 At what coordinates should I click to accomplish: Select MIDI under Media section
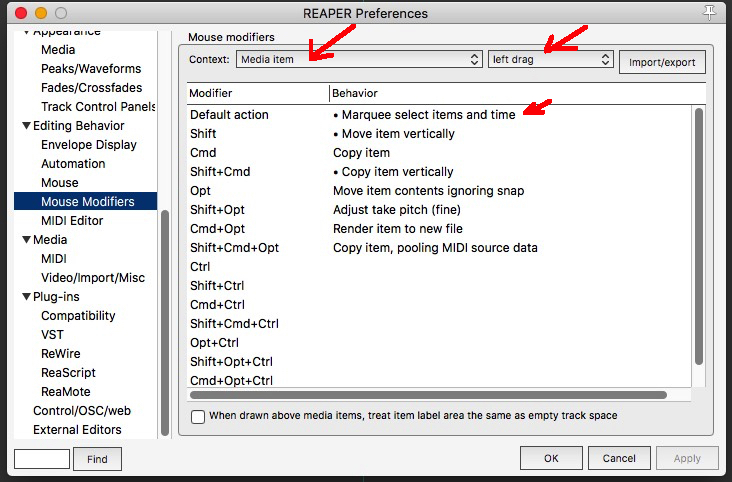tap(54, 259)
